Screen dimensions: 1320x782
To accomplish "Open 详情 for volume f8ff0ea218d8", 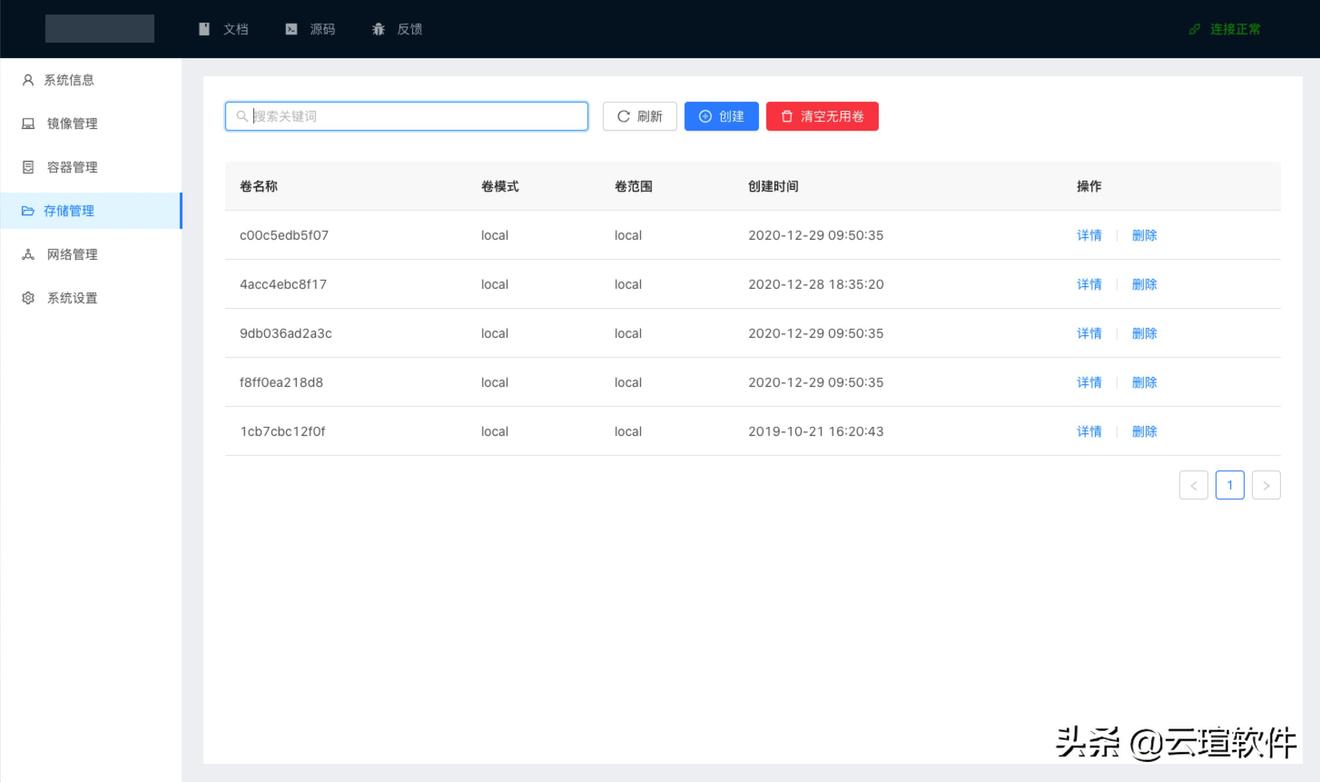I will point(1089,382).
